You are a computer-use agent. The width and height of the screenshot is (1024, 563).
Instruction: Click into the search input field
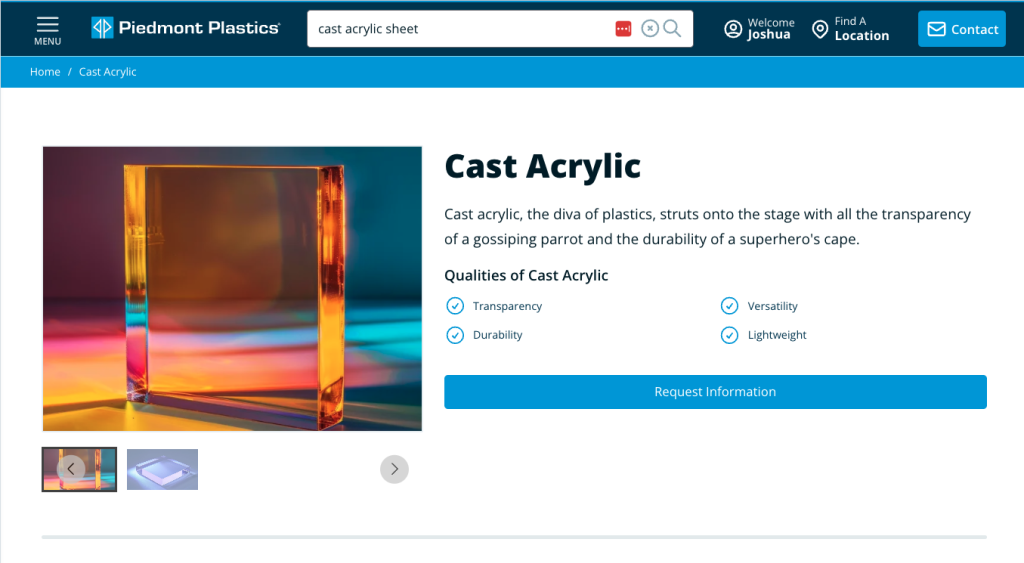click(x=460, y=29)
